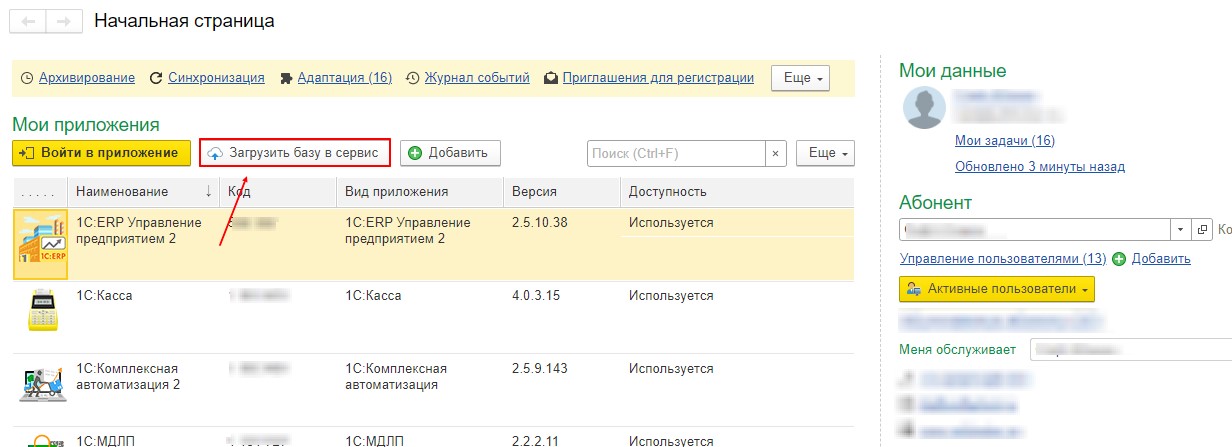Focus the Поиск (Ctrl+F) search field
The width and height of the screenshot is (1232, 447).
point(676,153)
